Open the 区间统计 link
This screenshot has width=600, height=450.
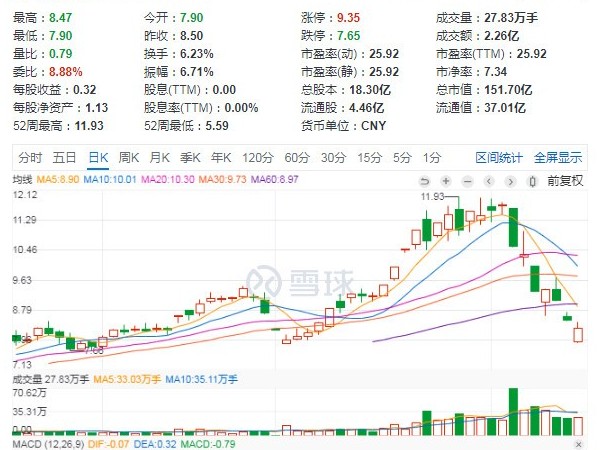pos(499,158)
